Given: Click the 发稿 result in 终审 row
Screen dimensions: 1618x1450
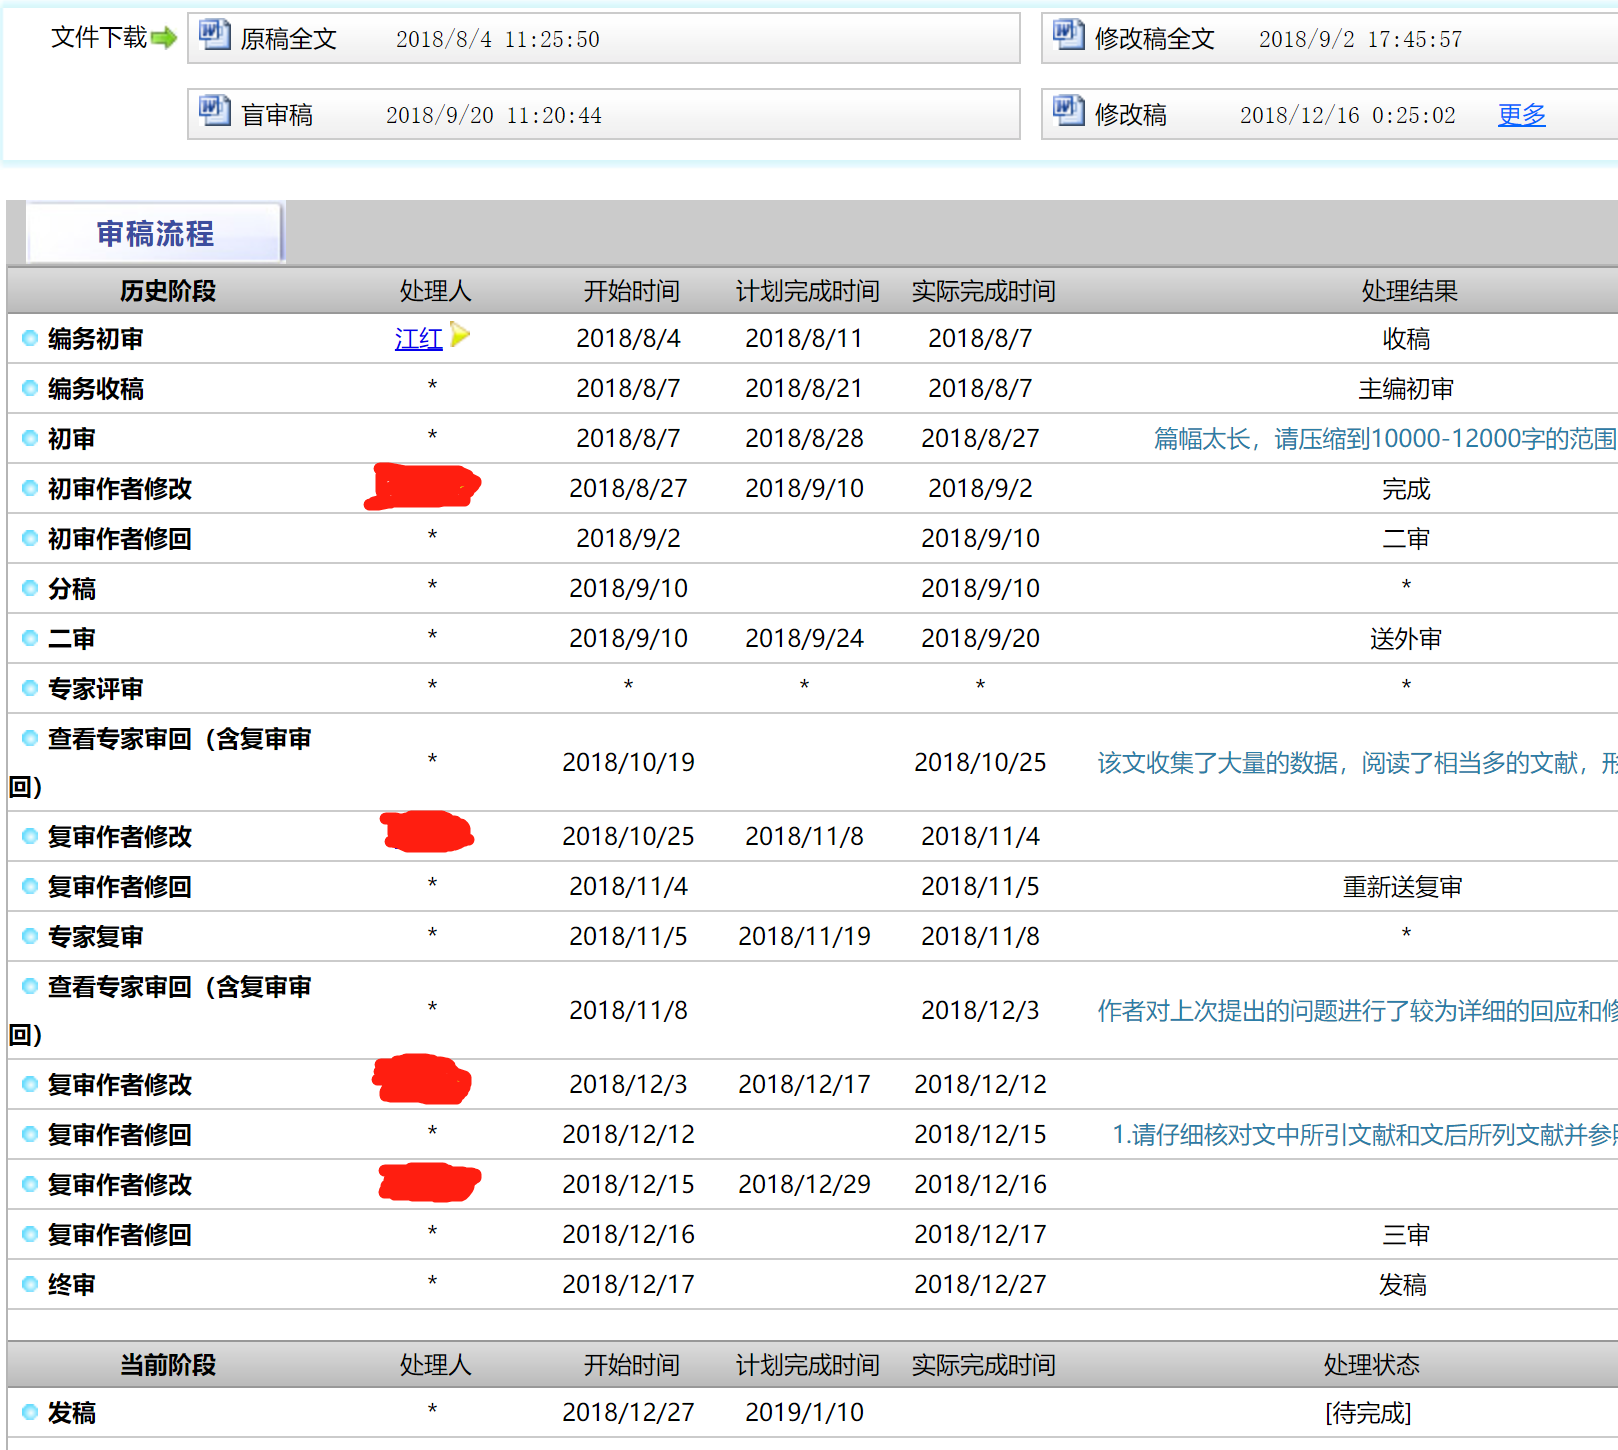Looking at the screenshot, I should tap(1402, 1285).
